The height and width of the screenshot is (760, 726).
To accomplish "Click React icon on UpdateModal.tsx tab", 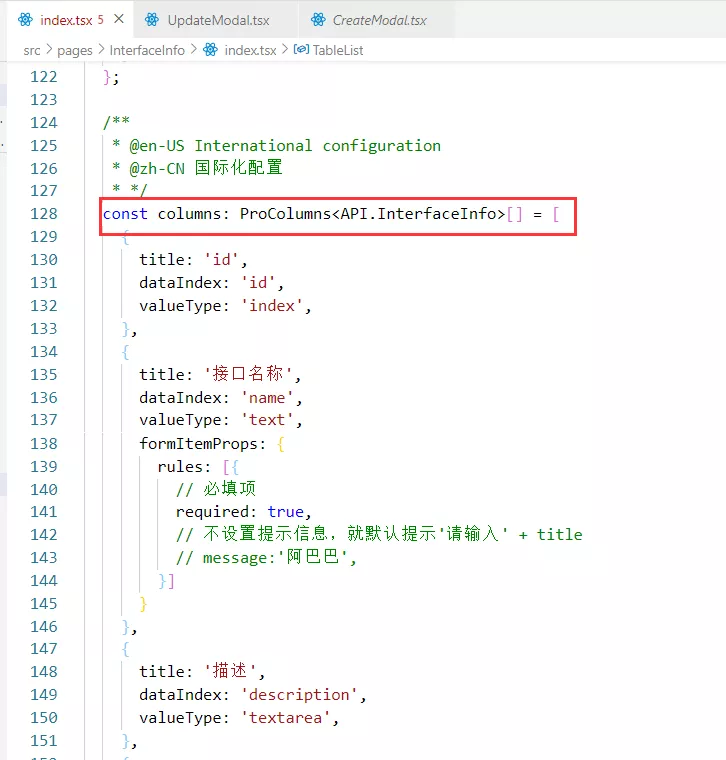I will click(152, 20).
